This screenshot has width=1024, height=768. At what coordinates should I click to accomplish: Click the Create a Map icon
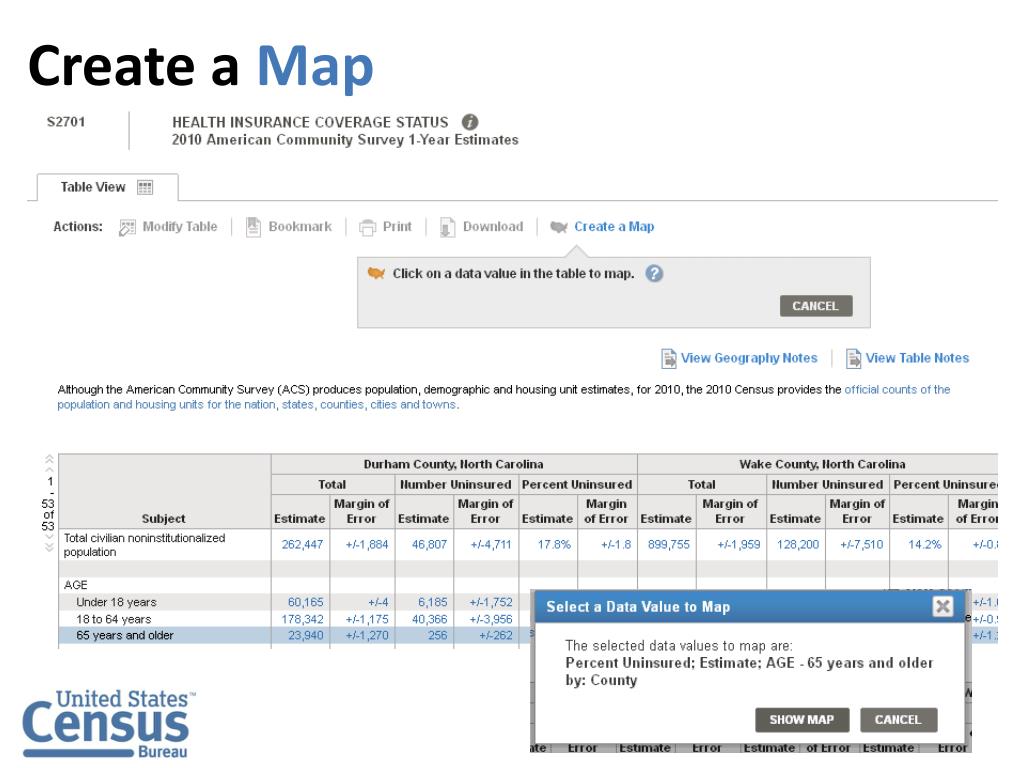pyautogui.click(x=559, y=227)
